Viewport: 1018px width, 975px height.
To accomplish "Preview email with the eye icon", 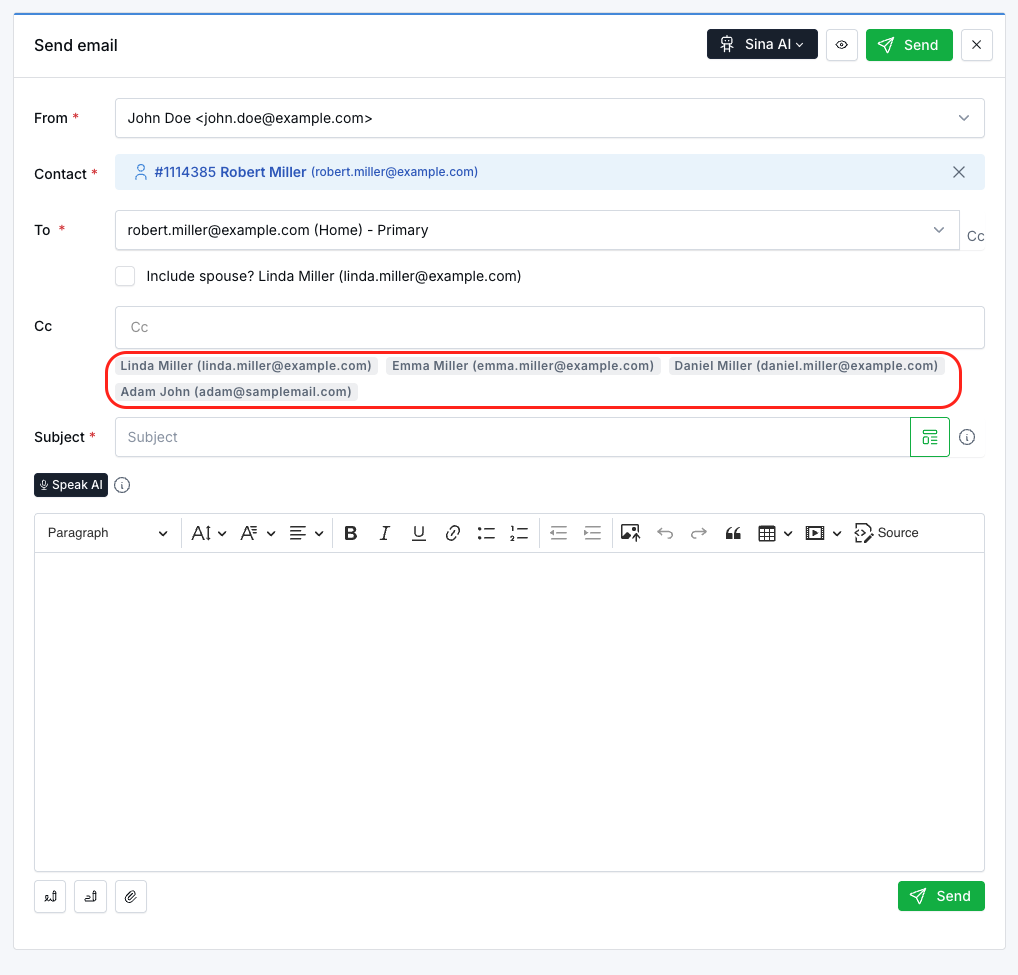I will pos(841,45).
